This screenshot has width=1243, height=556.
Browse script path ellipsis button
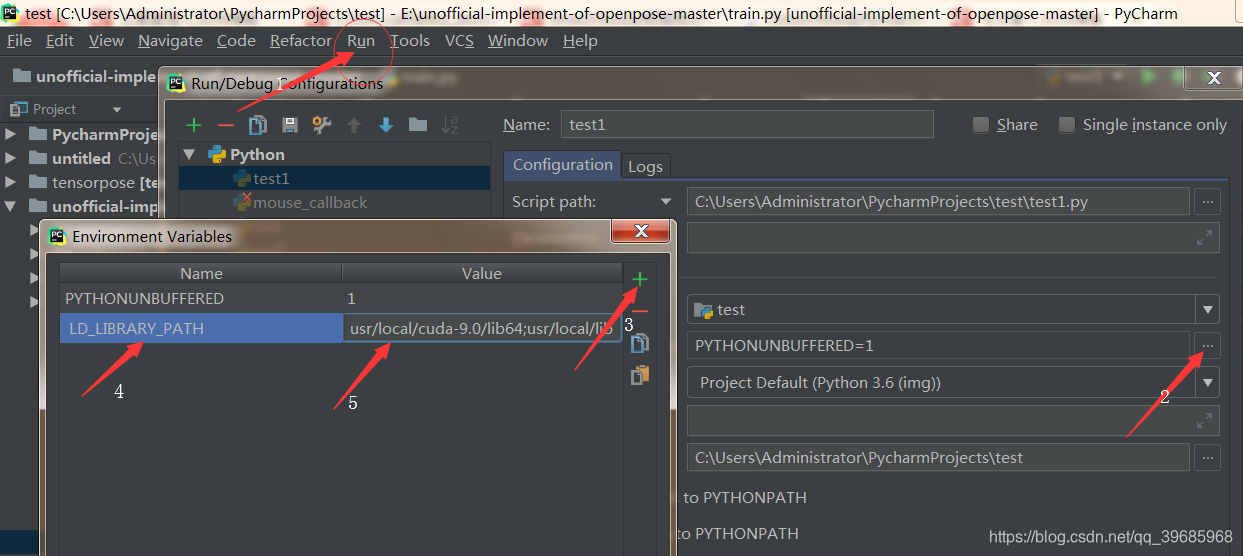point(1208,201)
